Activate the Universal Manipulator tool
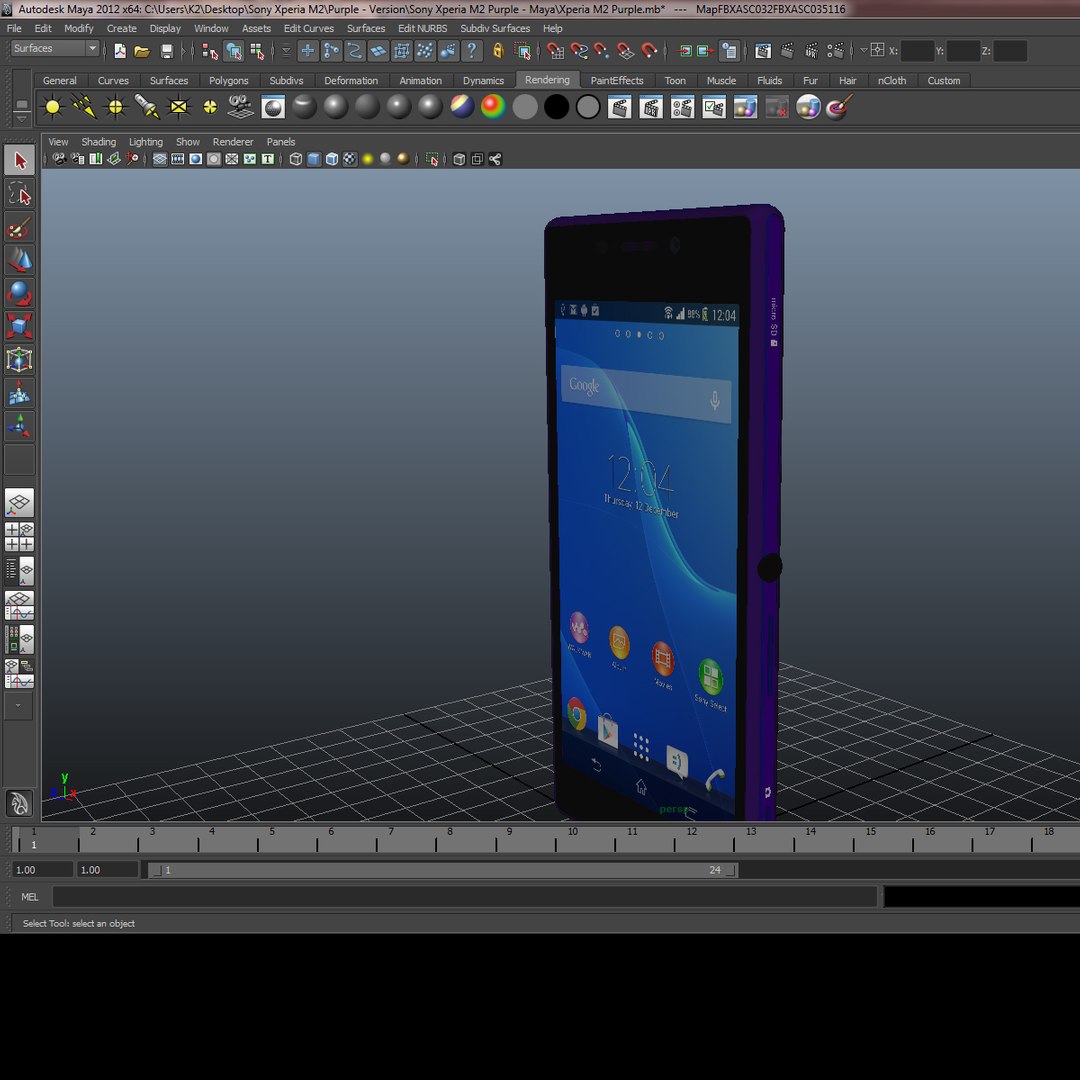Screen dimensions: 1080x1080 click(19, 360)
